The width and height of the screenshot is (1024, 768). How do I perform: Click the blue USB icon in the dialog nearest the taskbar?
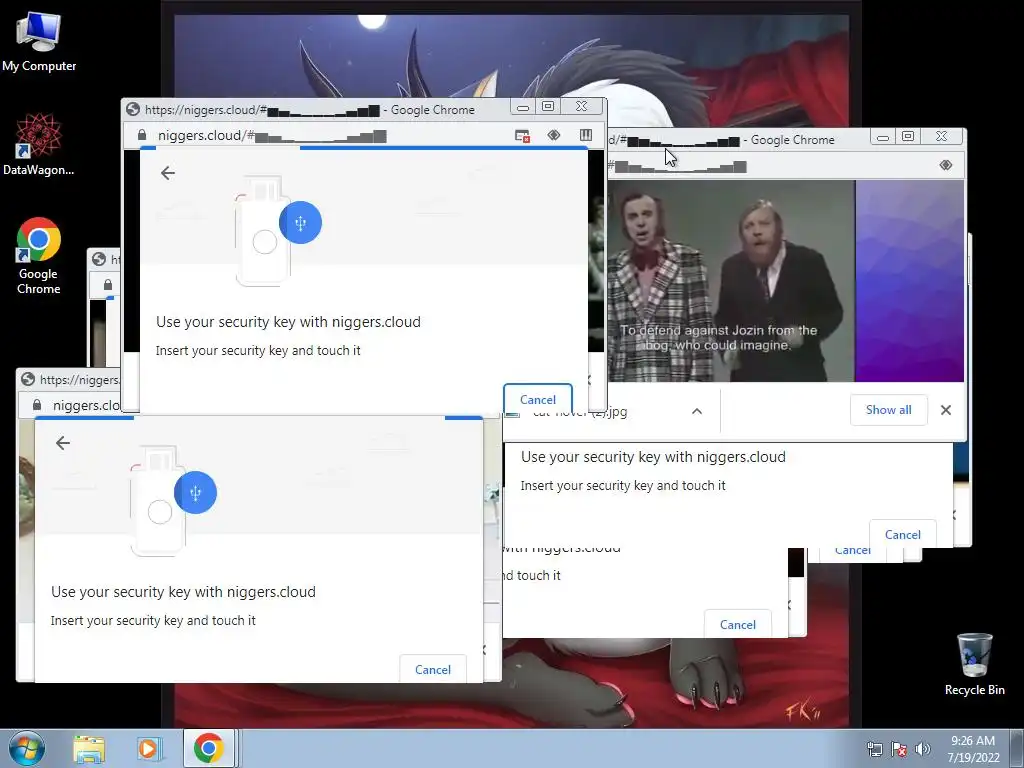195,493
